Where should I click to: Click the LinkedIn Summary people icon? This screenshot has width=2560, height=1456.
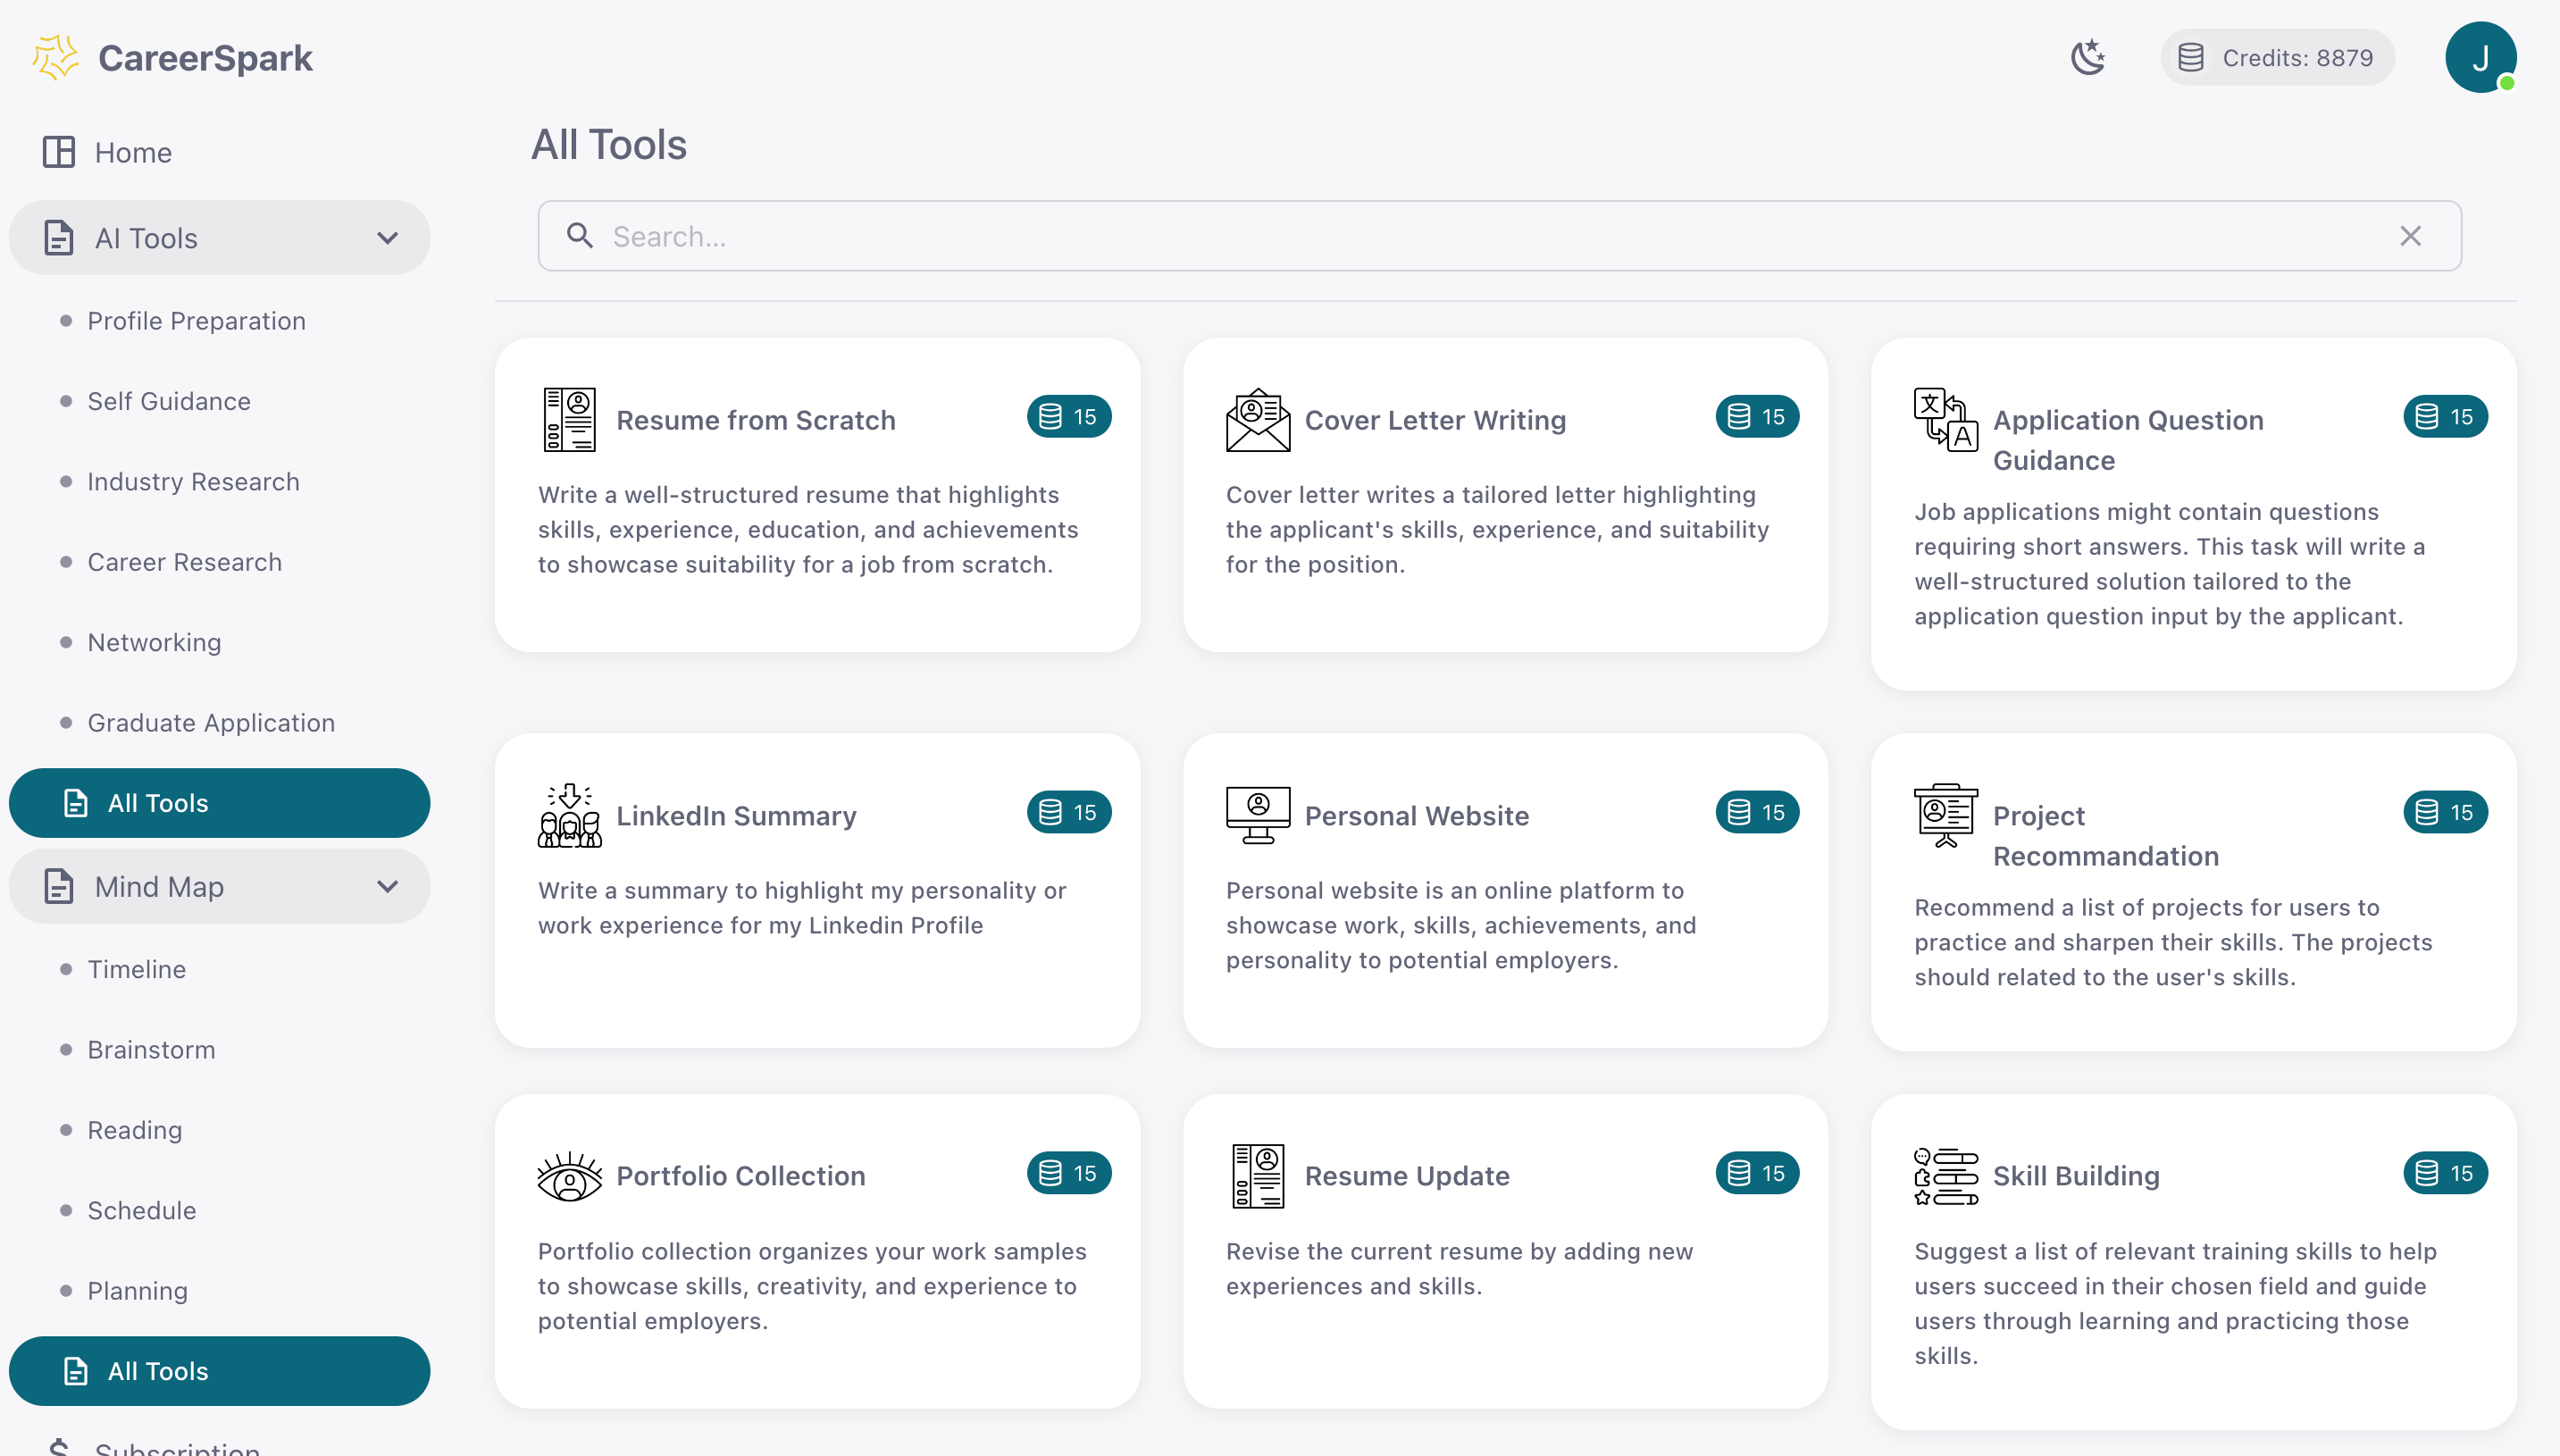569,815
